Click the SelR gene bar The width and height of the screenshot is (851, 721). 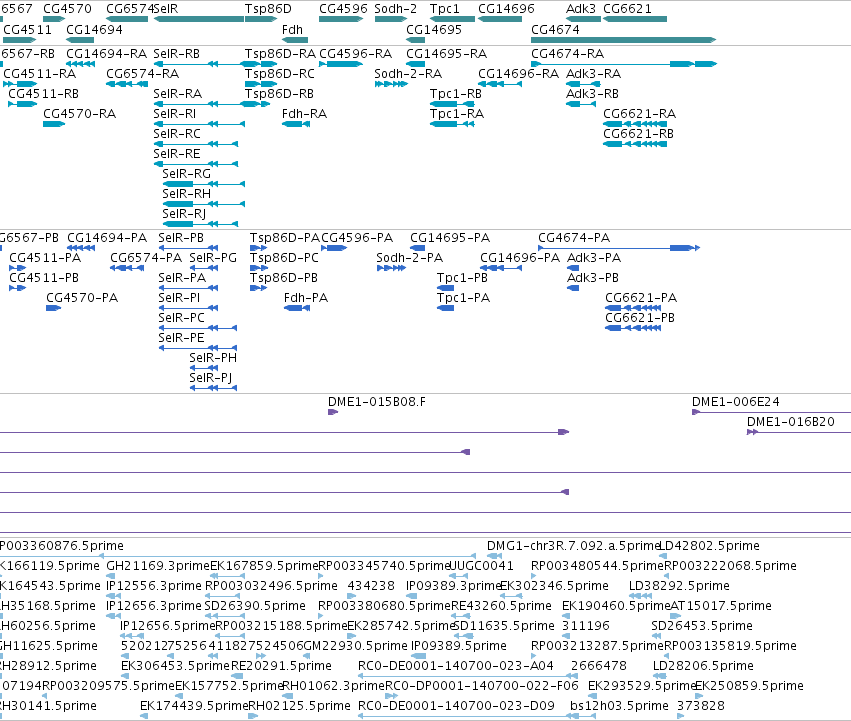(199, 19)
